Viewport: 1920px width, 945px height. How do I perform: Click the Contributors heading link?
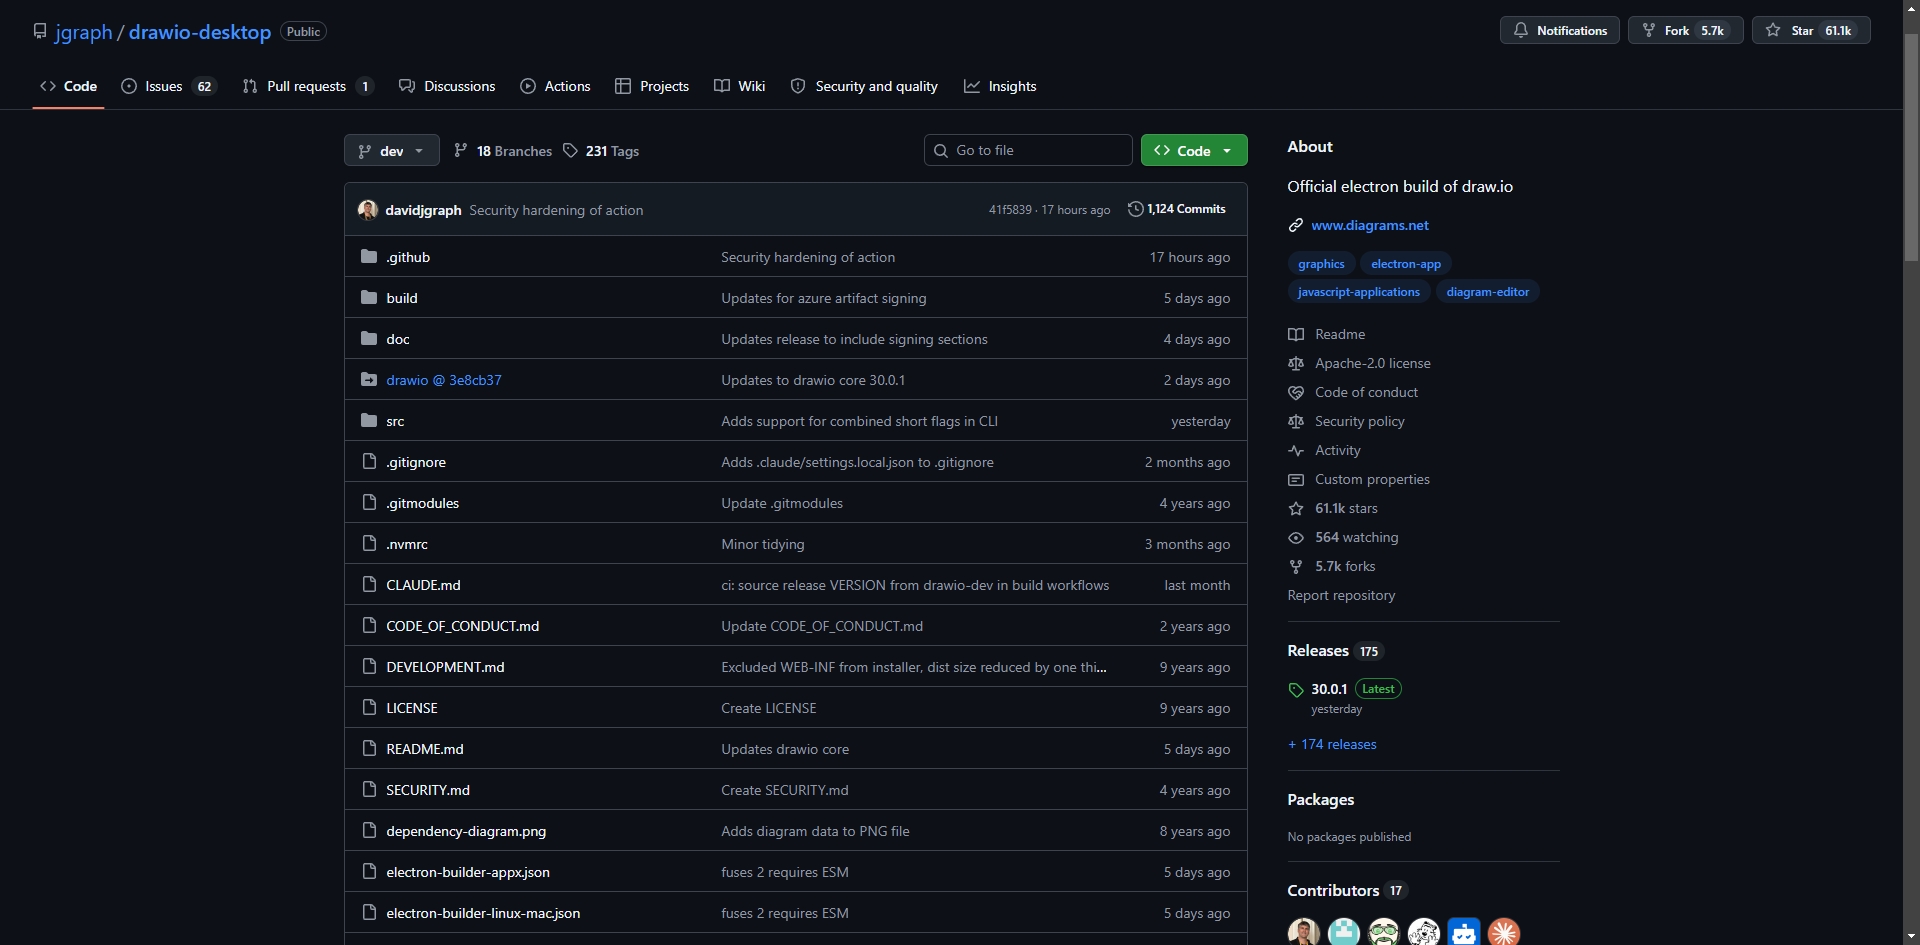tap(1333, 890)
